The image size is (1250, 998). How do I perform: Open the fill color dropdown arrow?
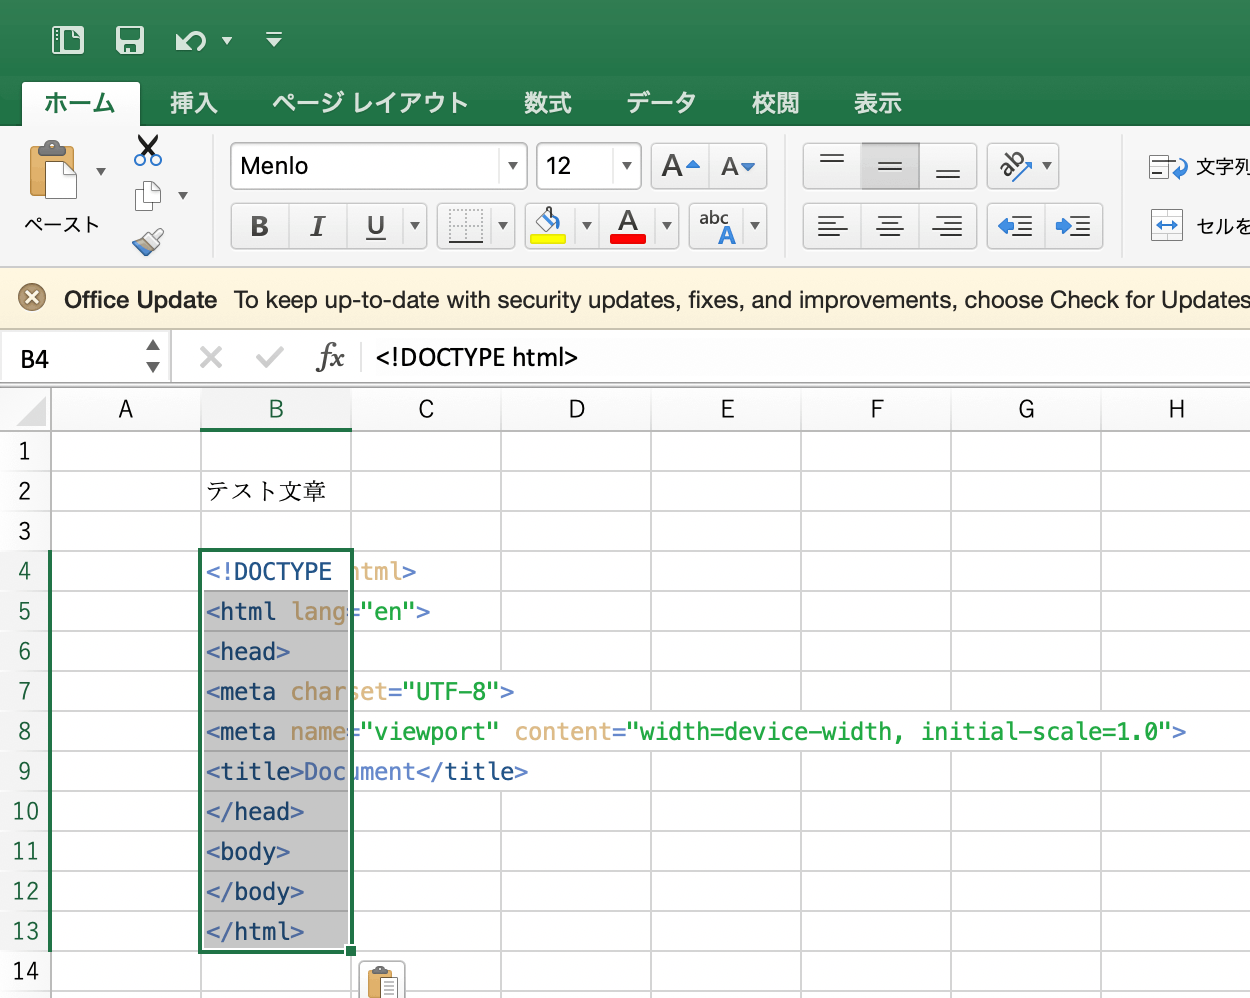coord(587,226)
